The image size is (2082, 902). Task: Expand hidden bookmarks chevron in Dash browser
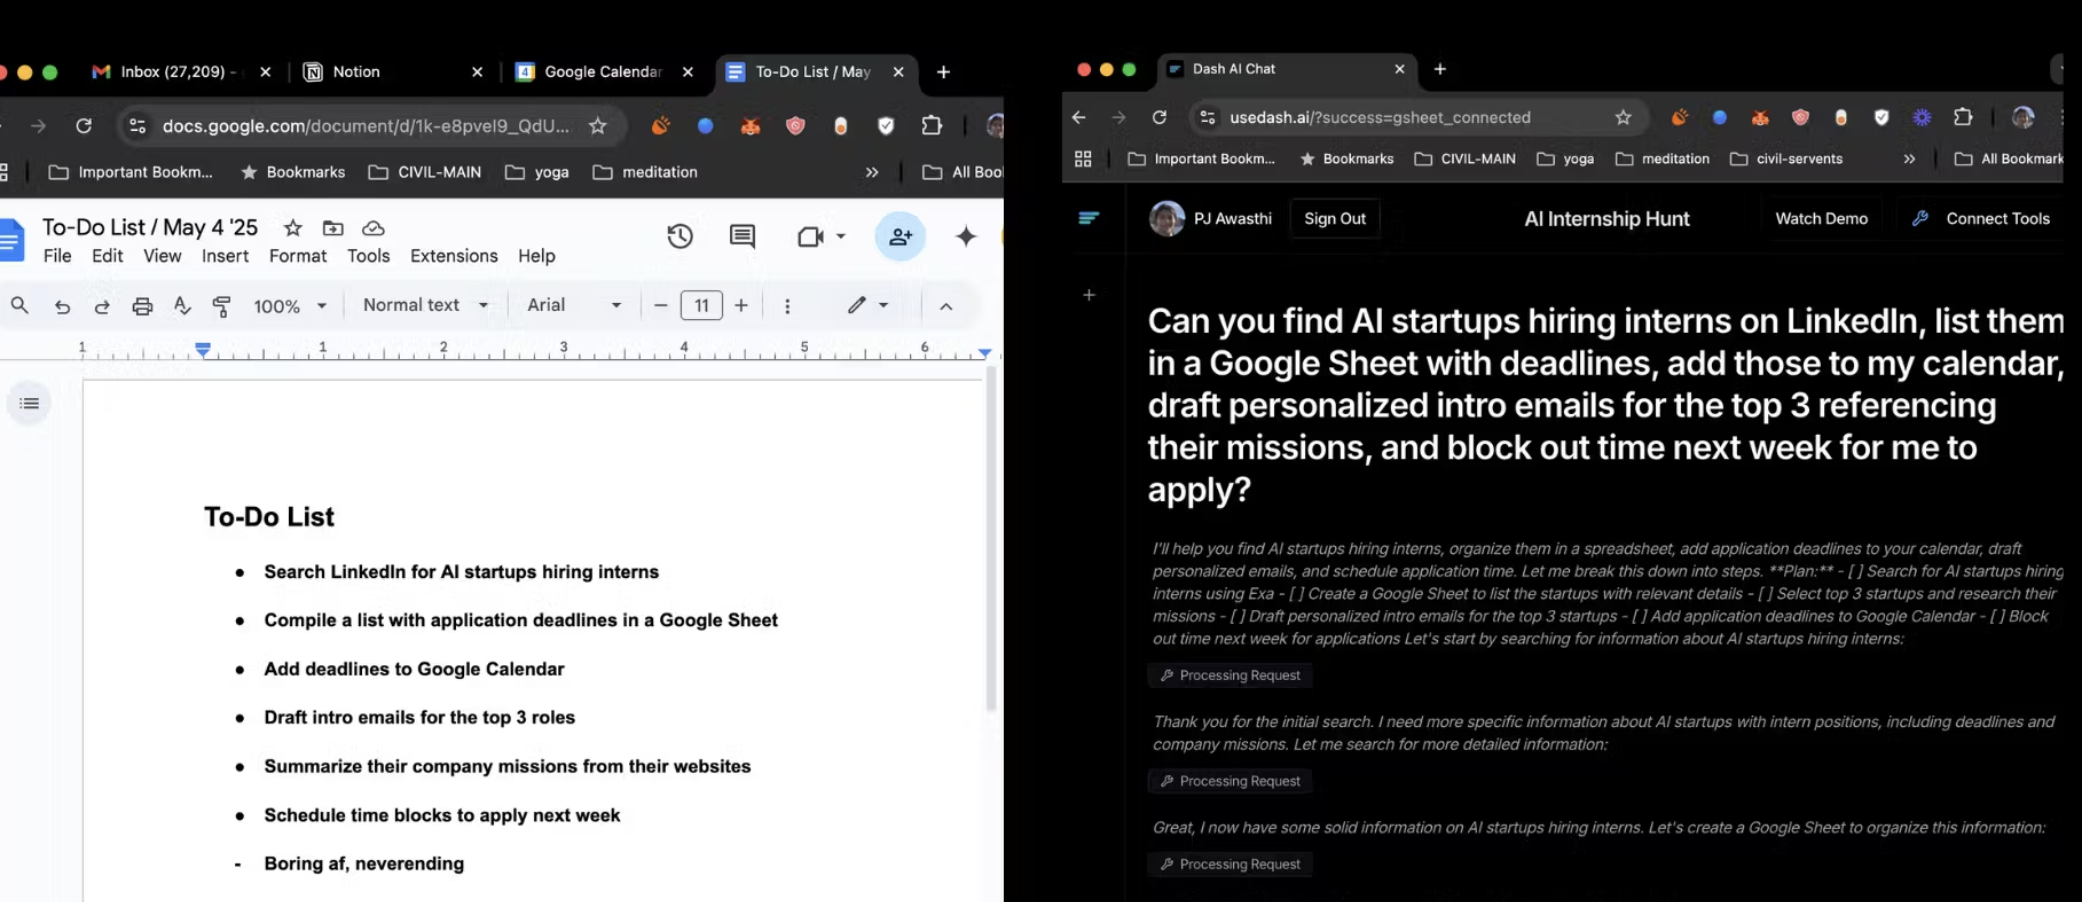click(x=1909, y=159)
